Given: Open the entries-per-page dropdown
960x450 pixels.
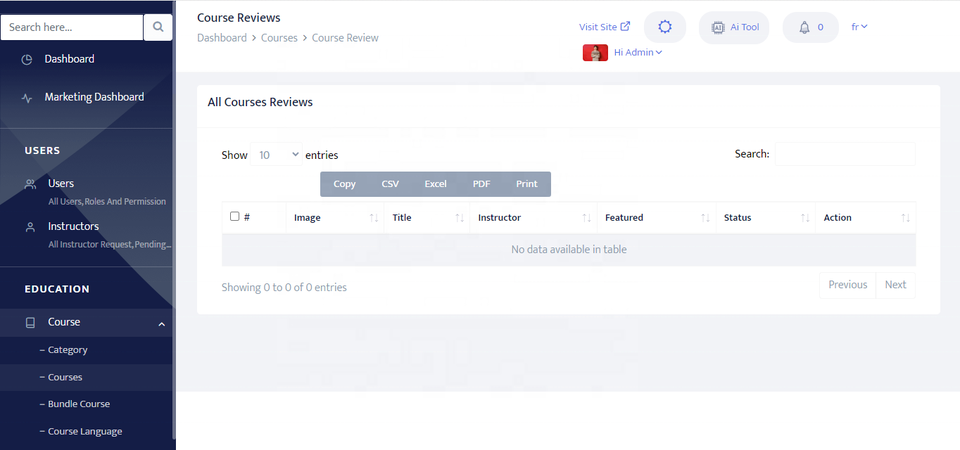Looking at the screenshot, I should pos(278,155).
